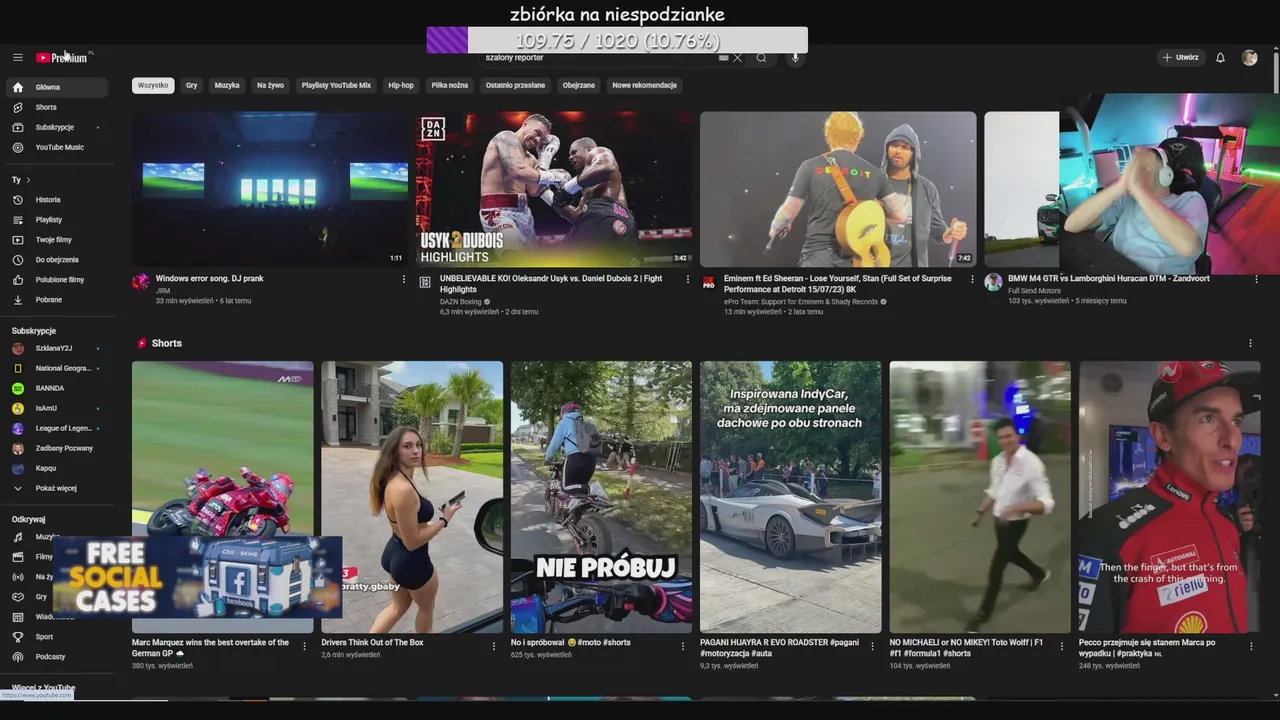Open options for Windows error song video
This screenshot has width=1280, height=720.
coord(404,279)
